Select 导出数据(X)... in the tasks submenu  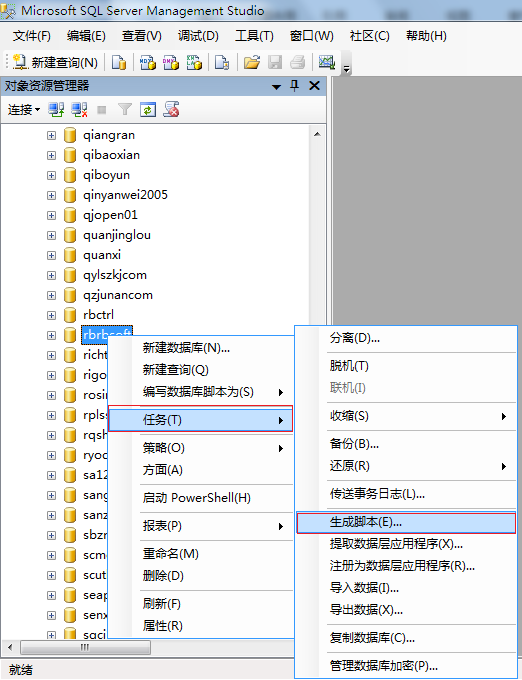coord(406,610)
